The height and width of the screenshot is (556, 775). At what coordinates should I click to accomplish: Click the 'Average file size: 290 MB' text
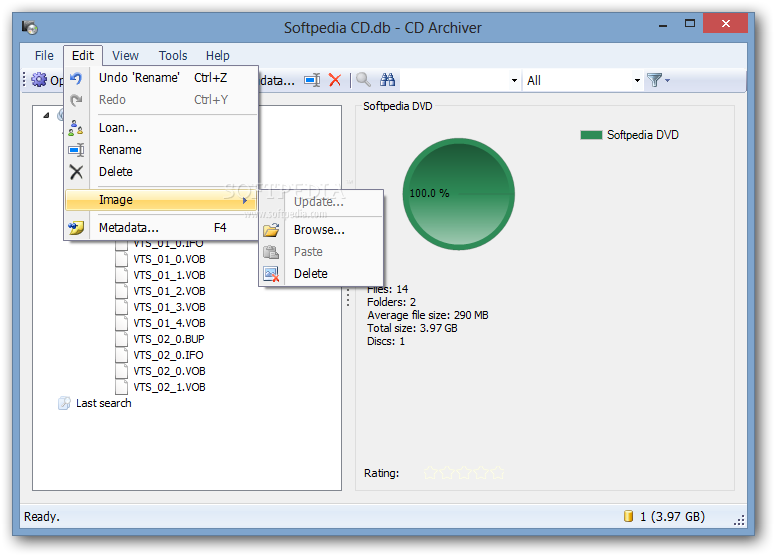428,315
